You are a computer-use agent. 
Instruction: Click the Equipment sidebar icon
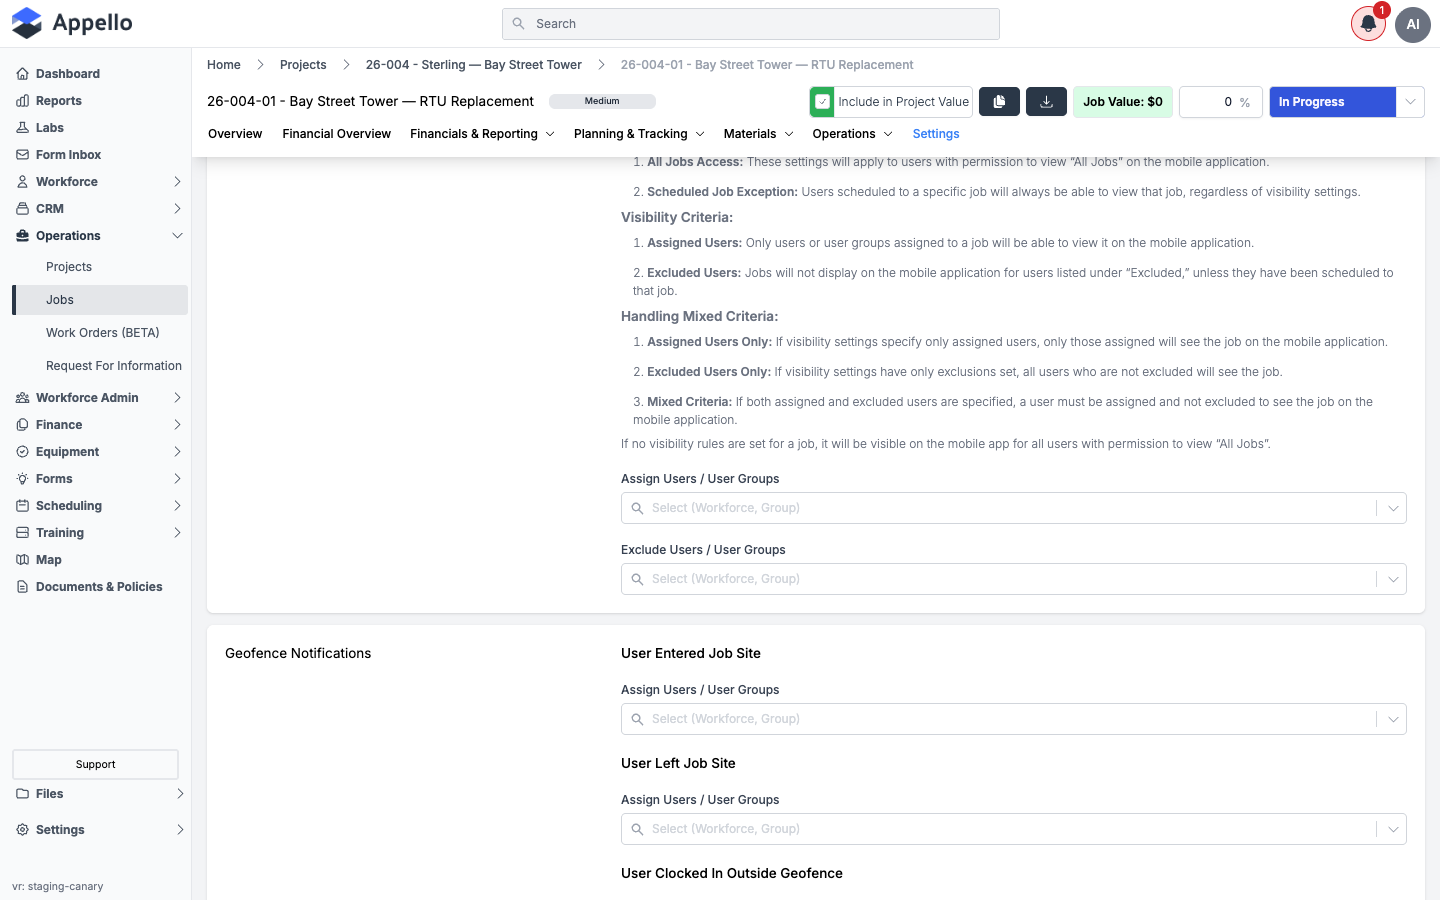[22, 452]
